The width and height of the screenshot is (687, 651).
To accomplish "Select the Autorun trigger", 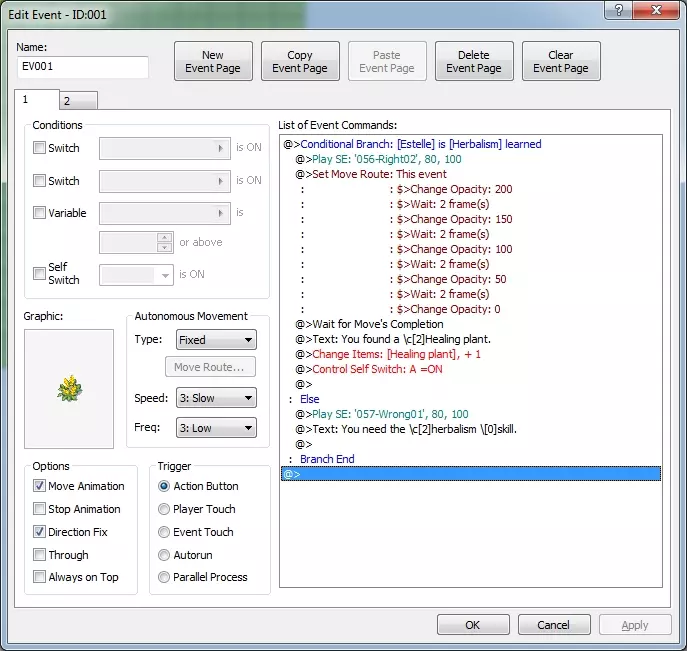I will coord(164,555).
